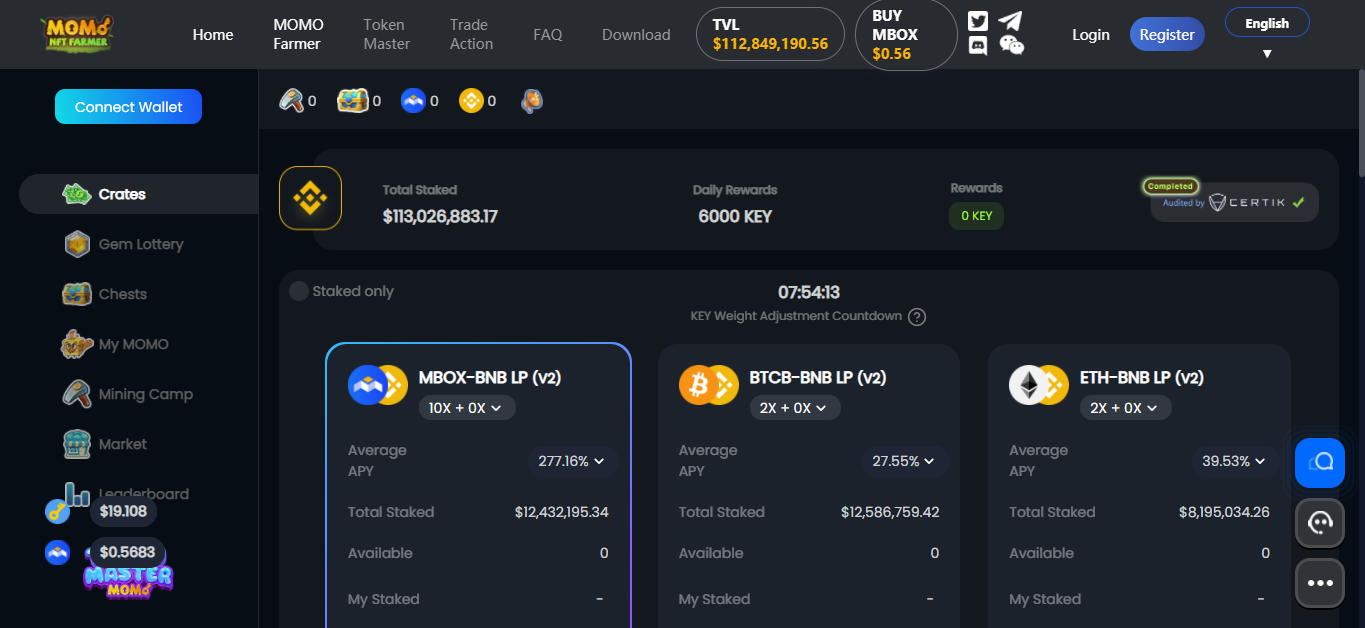1365x628 pixels.
Task: Toggle the Staked only switch
Action: click(299, 291)
